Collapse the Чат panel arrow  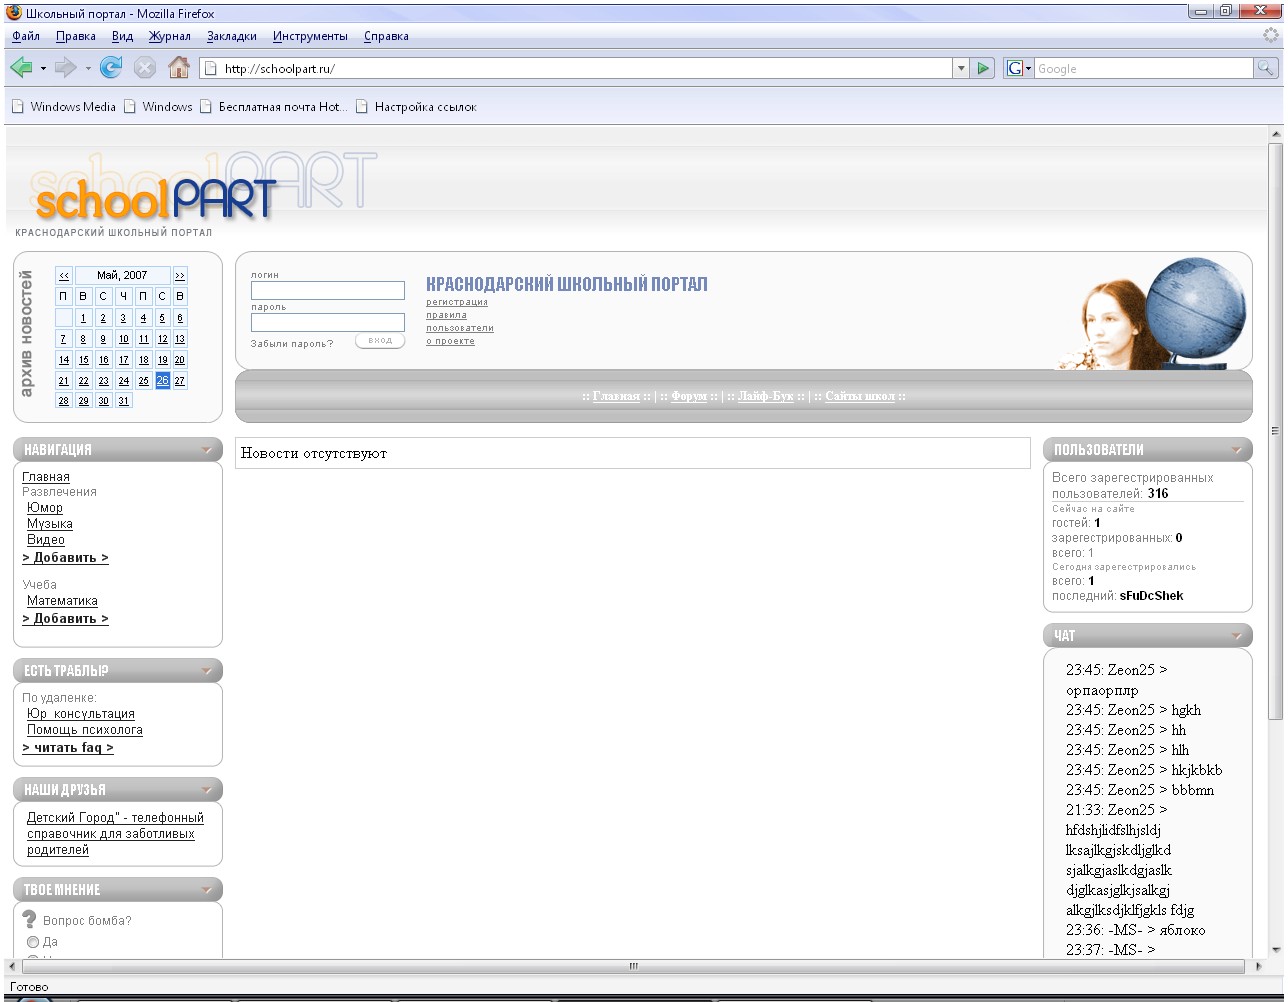click(1237, 636)
